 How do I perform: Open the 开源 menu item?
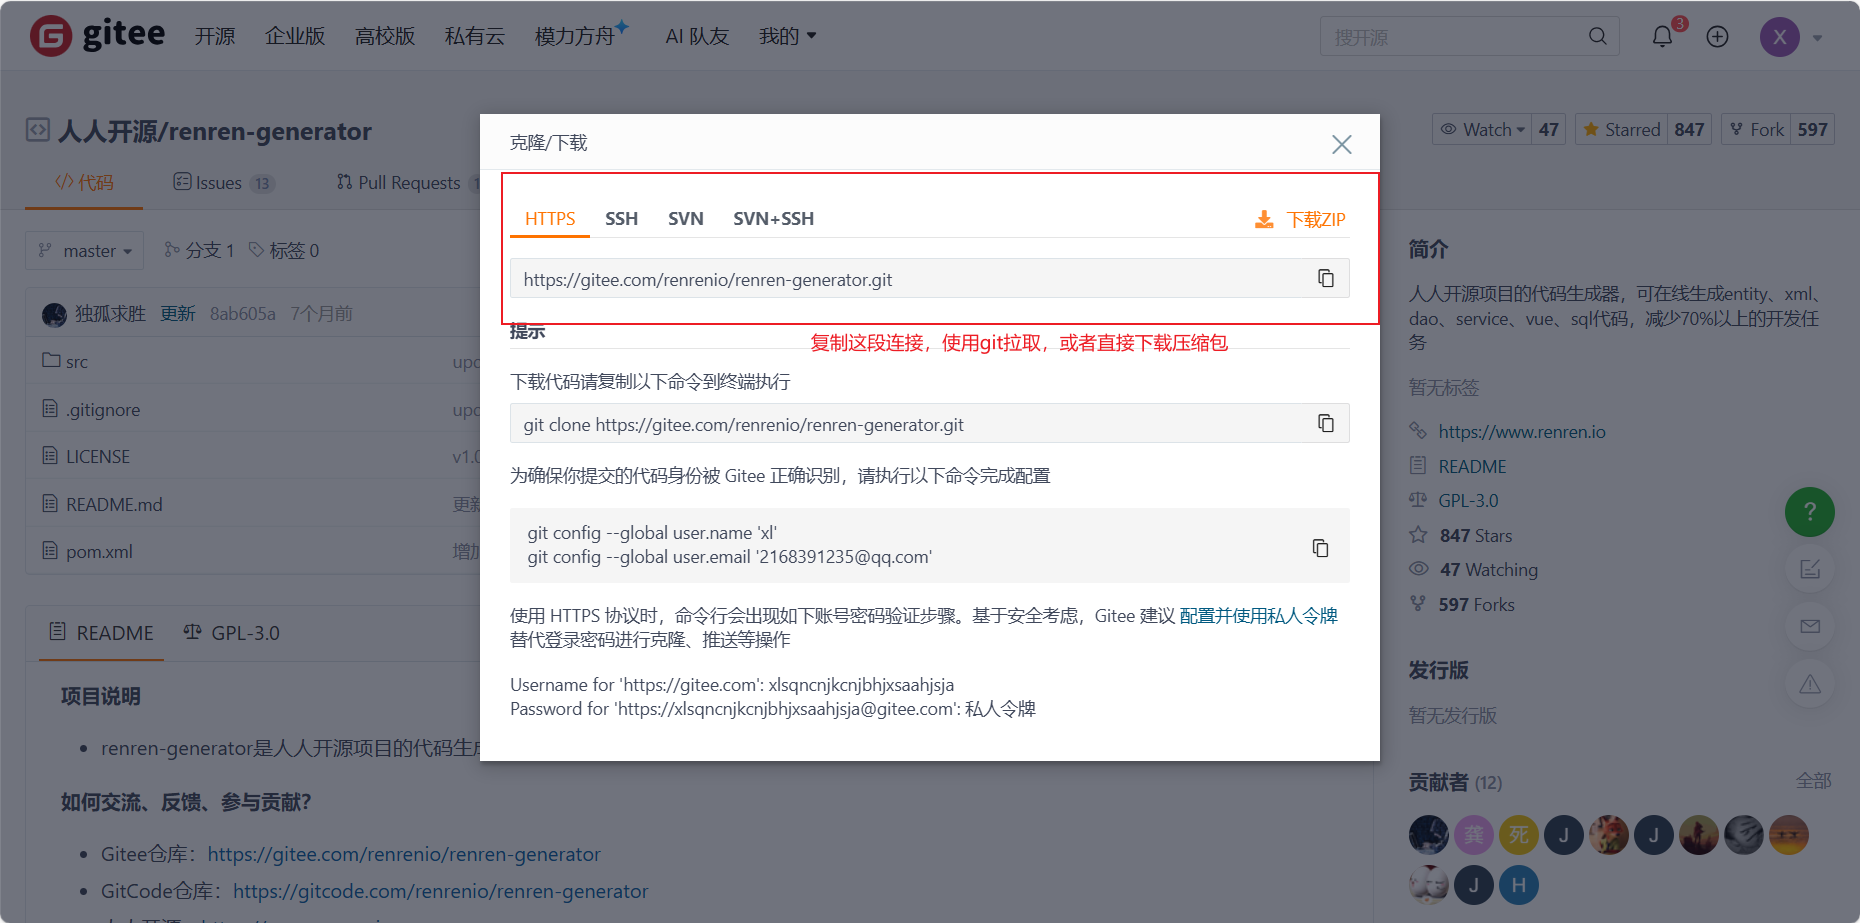point(214,37)
